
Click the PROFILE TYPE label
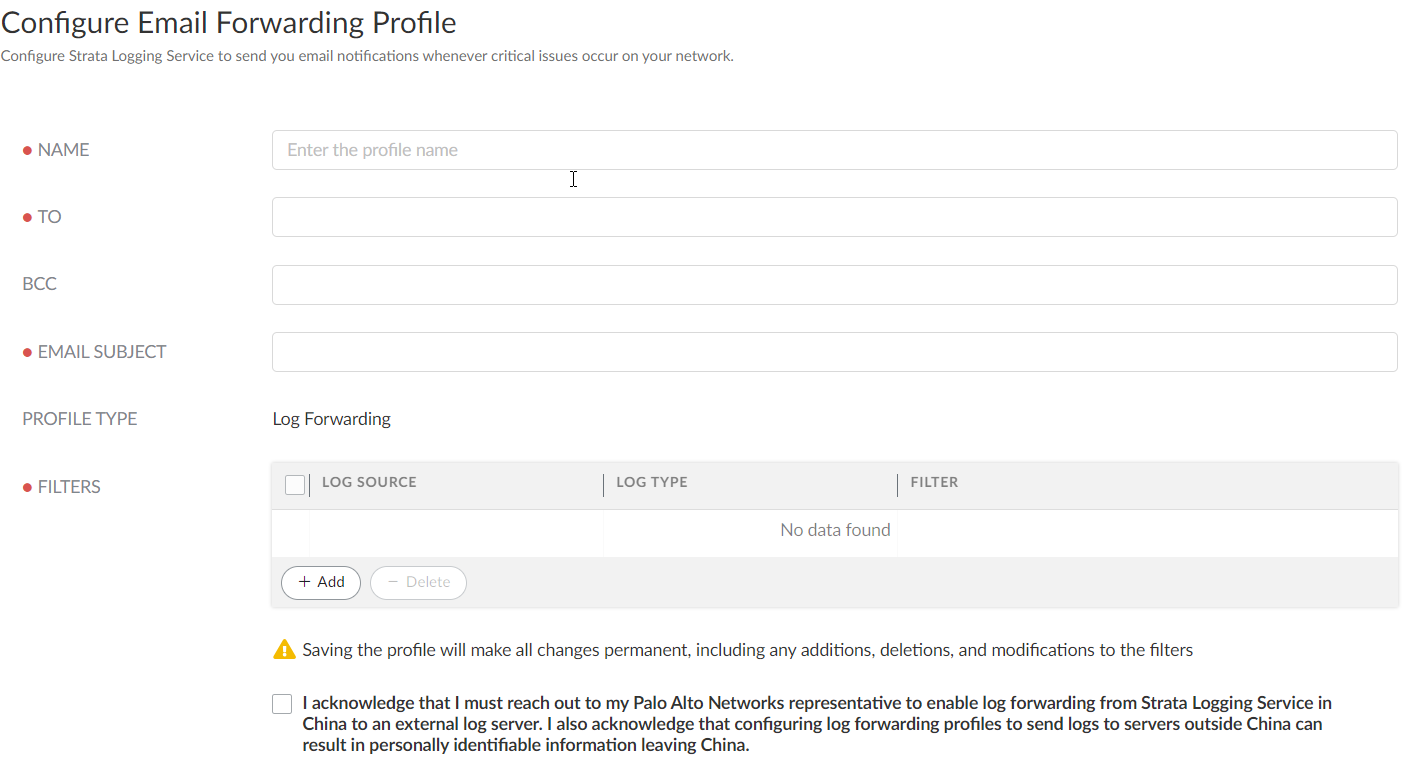[x=80, y=419]
